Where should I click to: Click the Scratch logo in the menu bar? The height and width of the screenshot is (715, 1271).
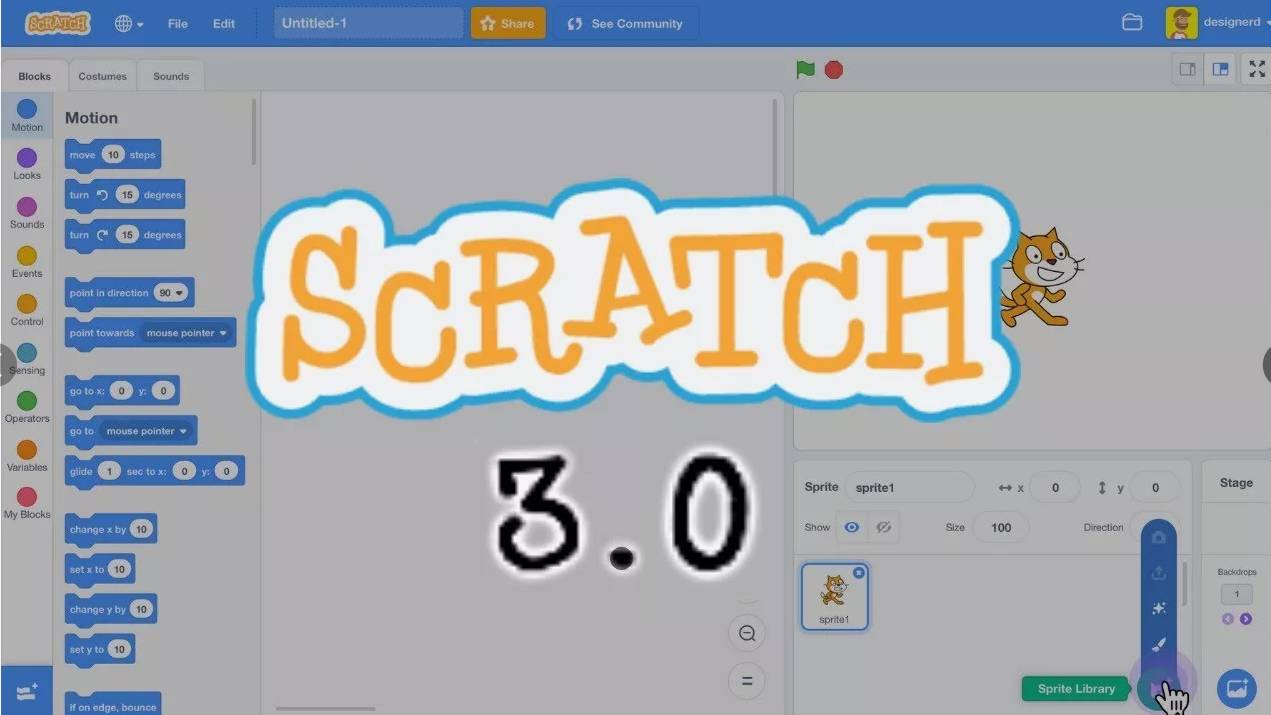pyautogui.click(x=57, y=23)
